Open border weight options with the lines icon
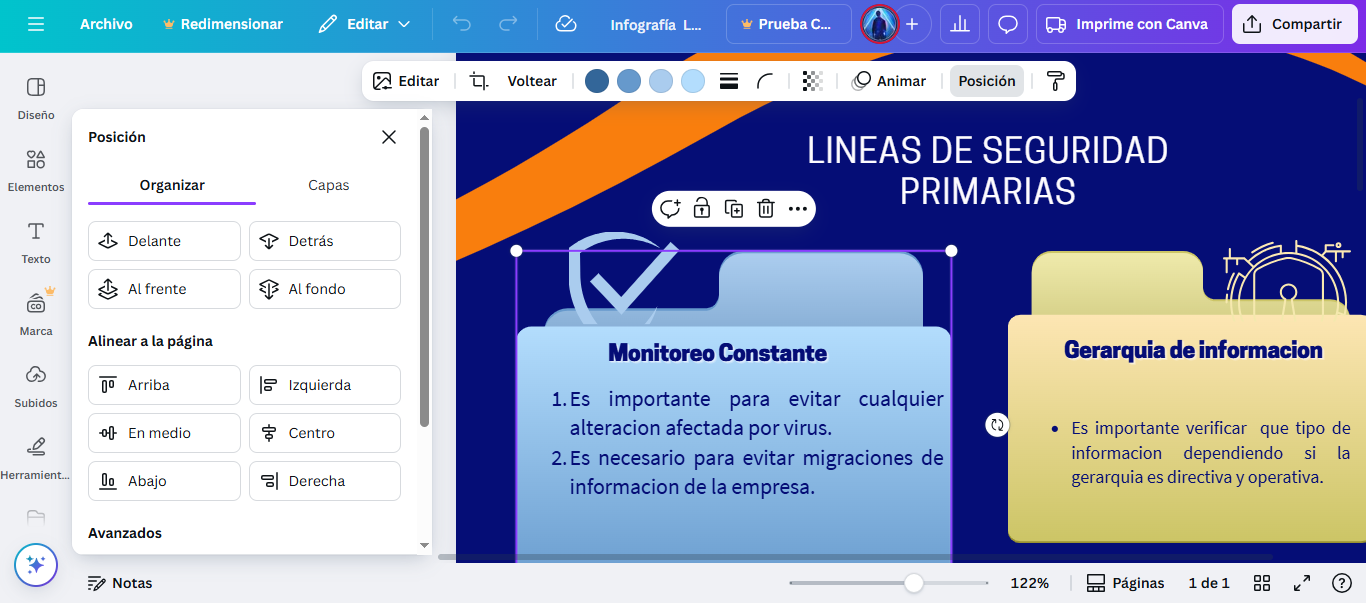Image resolution: width=1366 pixels, height=603 pixels. [x=729, y=81]
